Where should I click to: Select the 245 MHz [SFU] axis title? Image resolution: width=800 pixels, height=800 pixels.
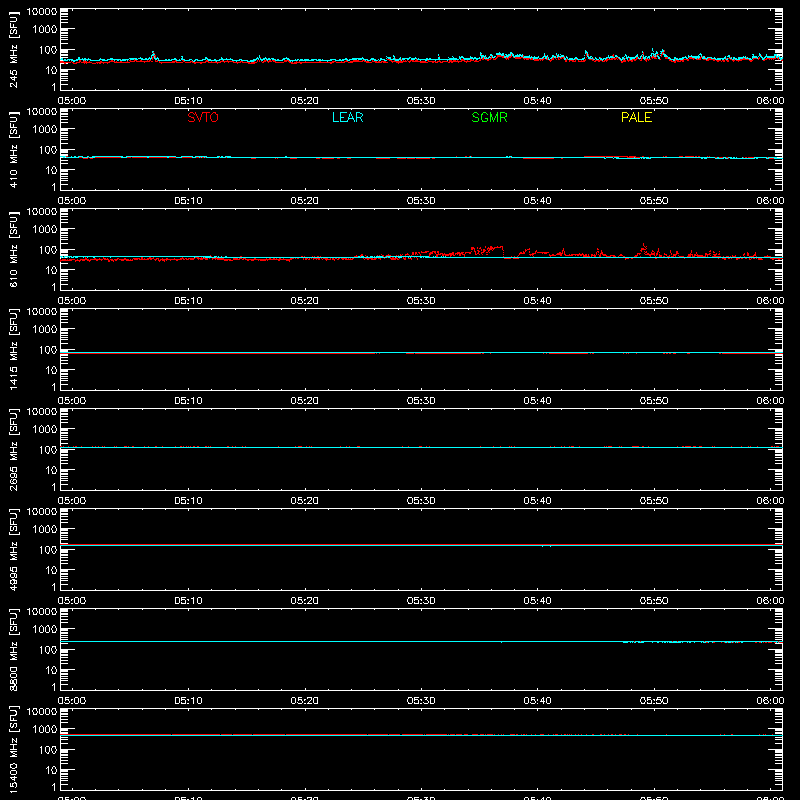pyautogui.click(x=13, y=49)
